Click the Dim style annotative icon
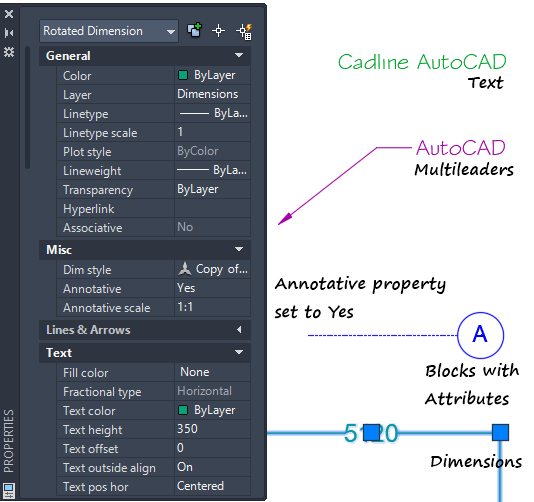This screenshot has width=534, height=502. pos(185,269)
